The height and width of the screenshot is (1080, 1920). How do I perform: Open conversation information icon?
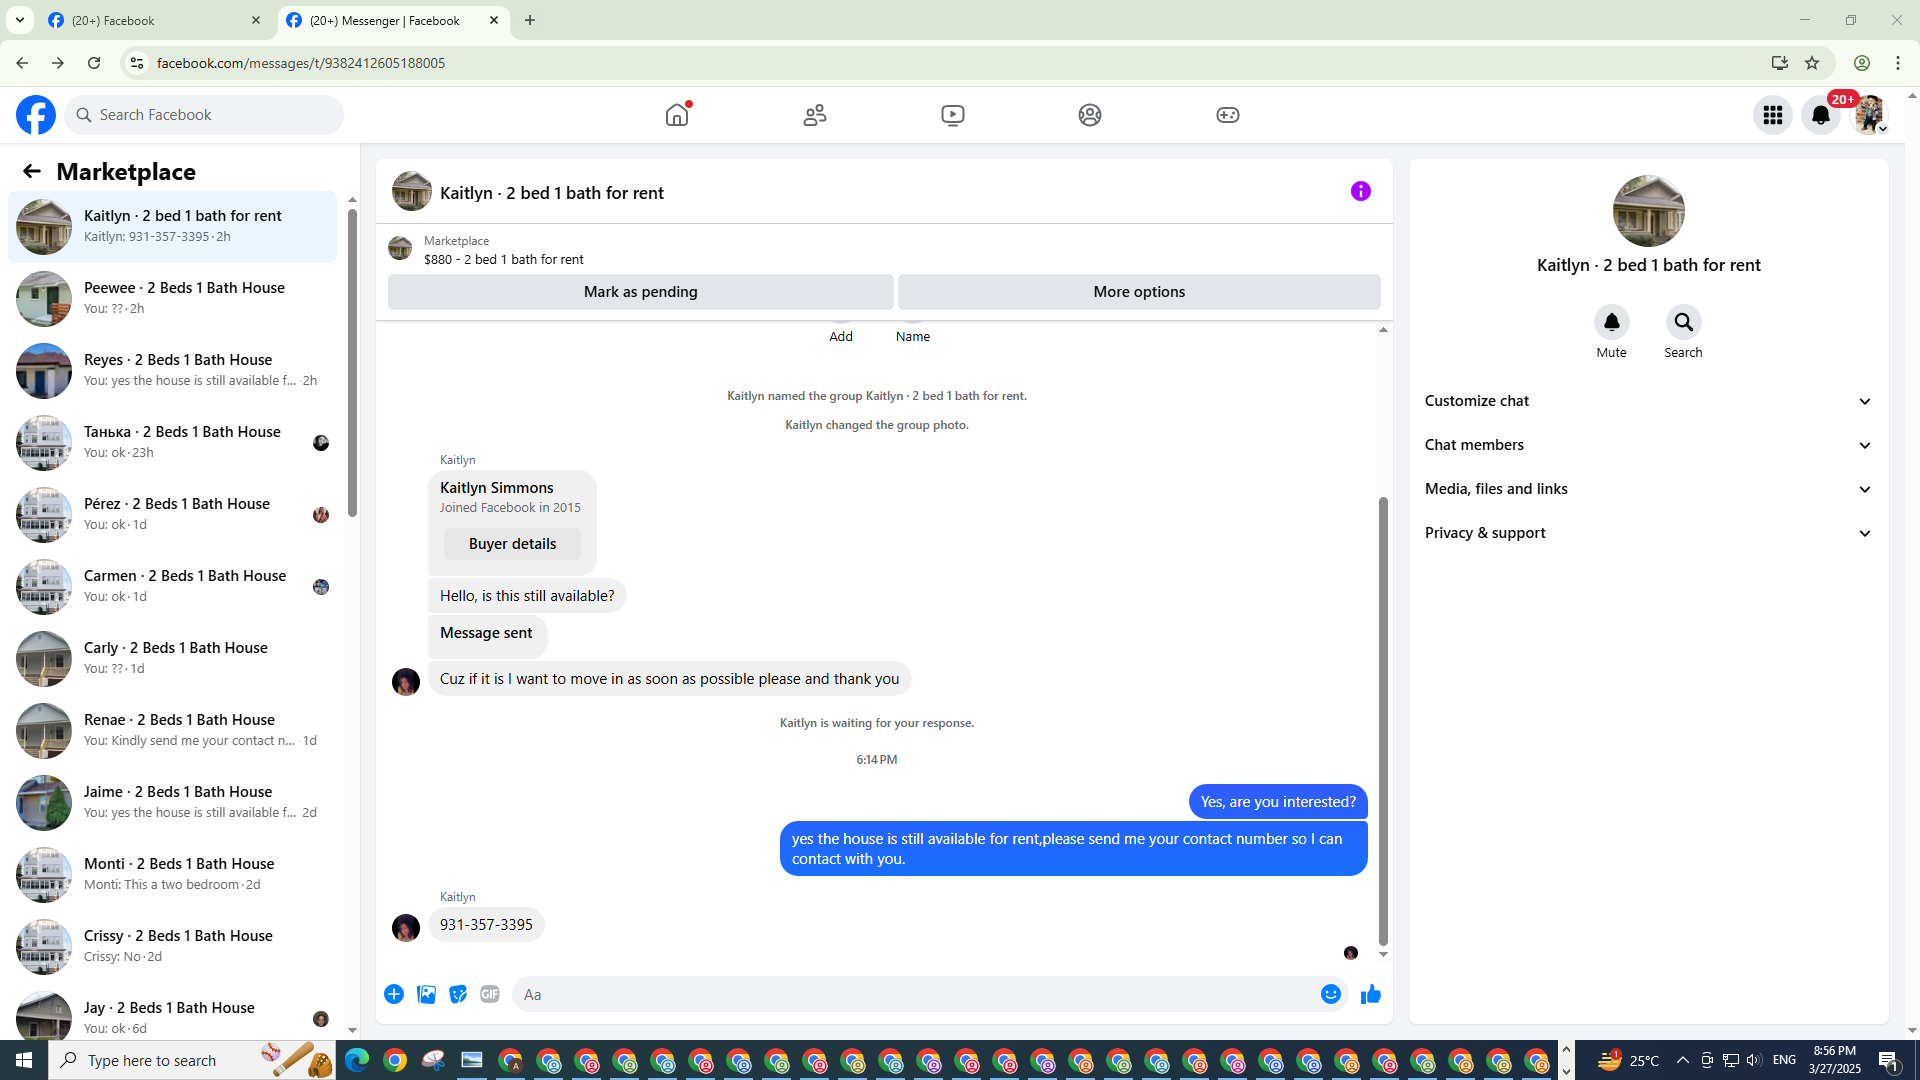point(1361,191)
